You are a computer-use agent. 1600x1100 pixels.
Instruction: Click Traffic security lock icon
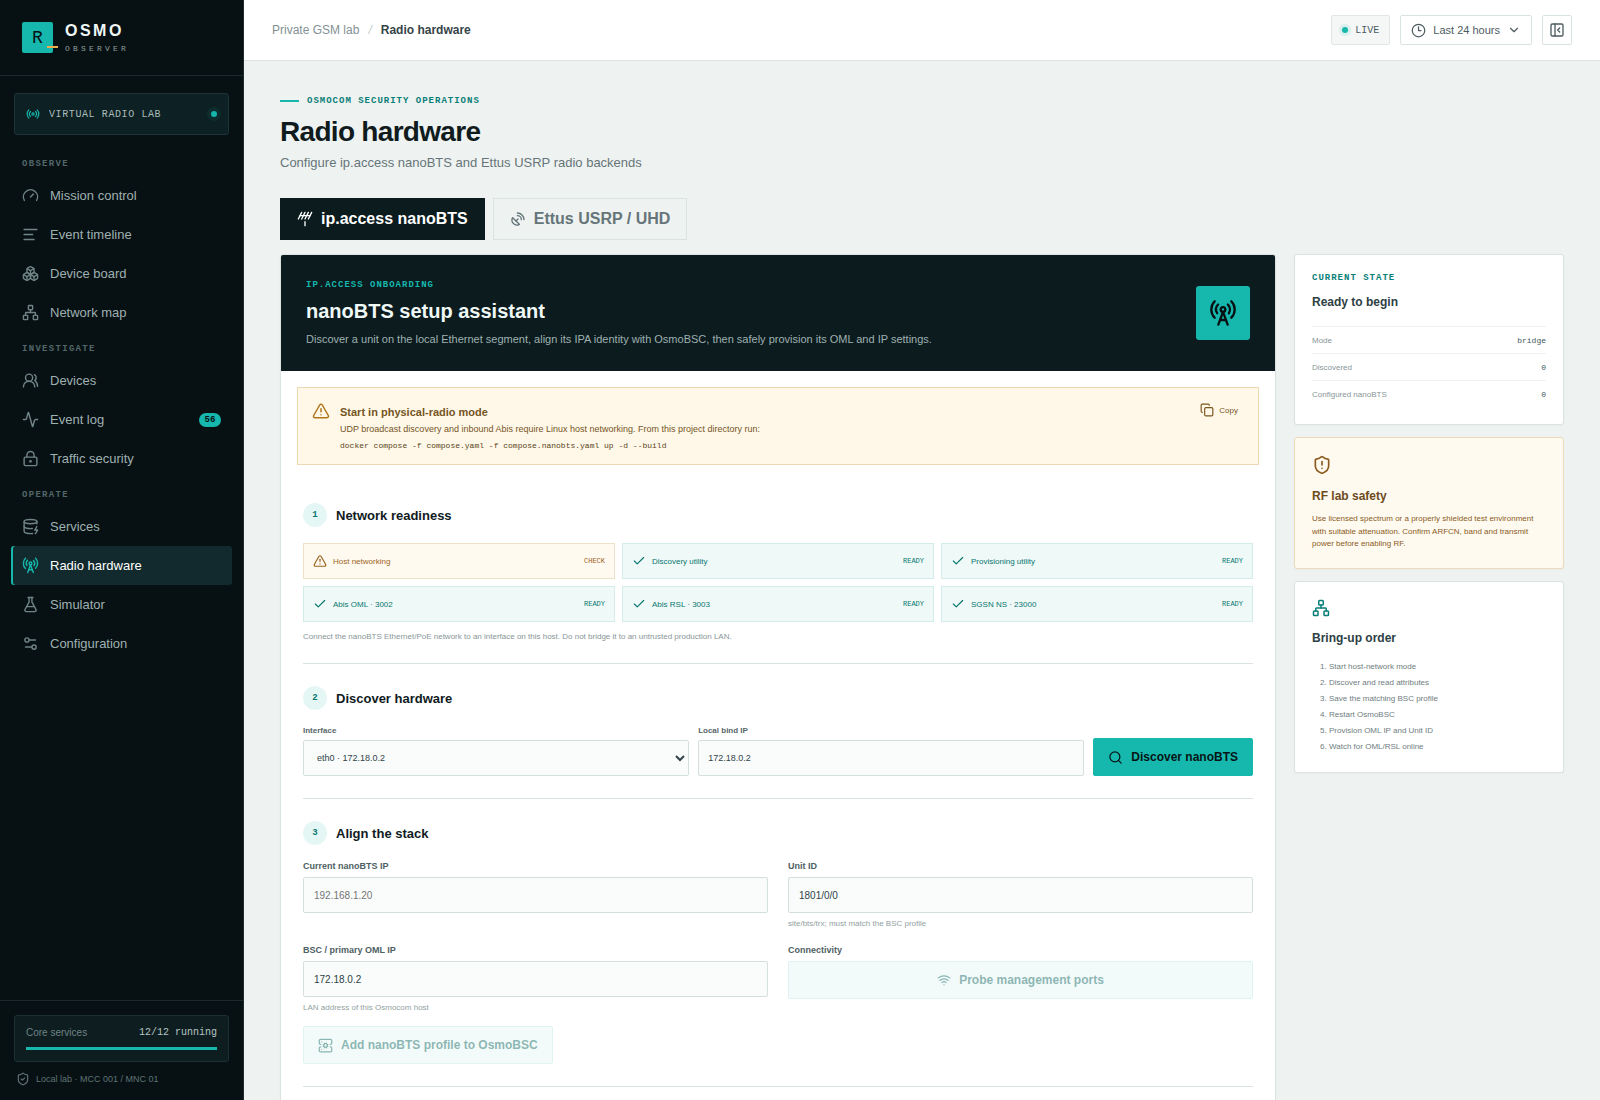coord(30,459)
